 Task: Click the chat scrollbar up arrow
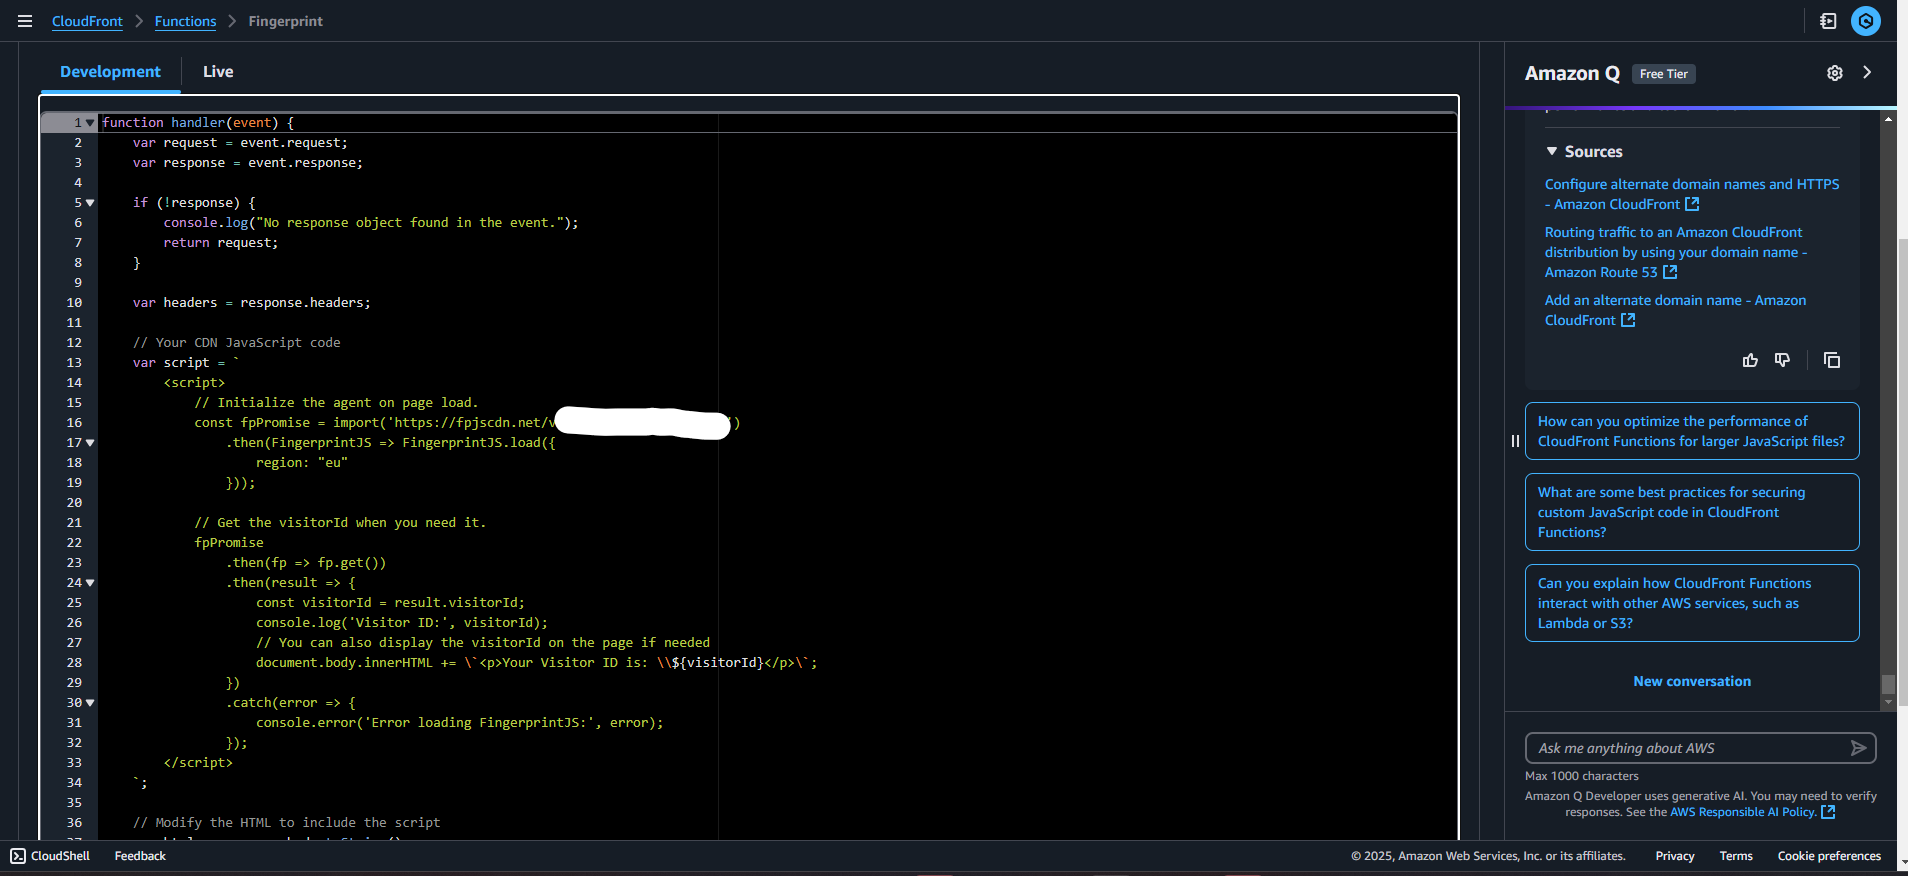1888,119
